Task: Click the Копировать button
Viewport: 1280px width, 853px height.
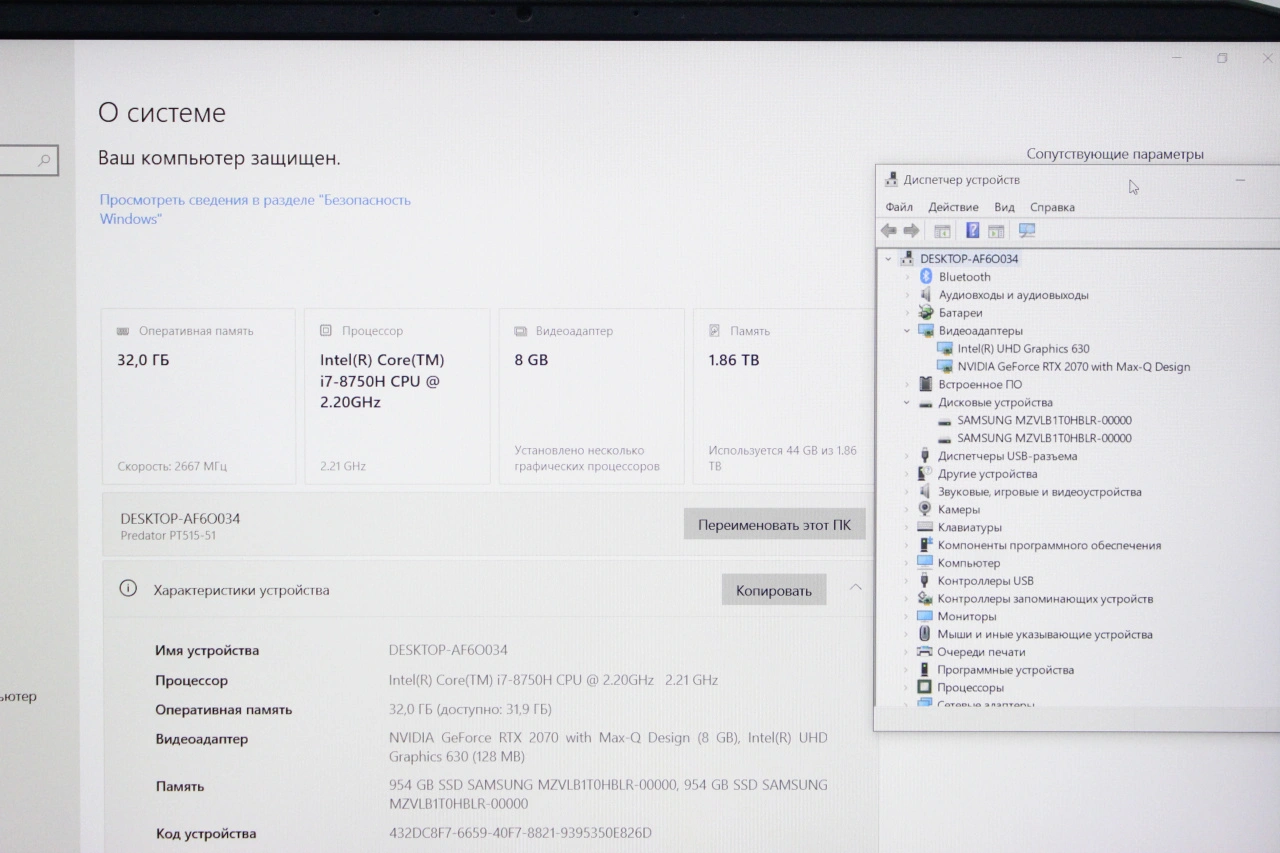Action: tap(774, 590)
